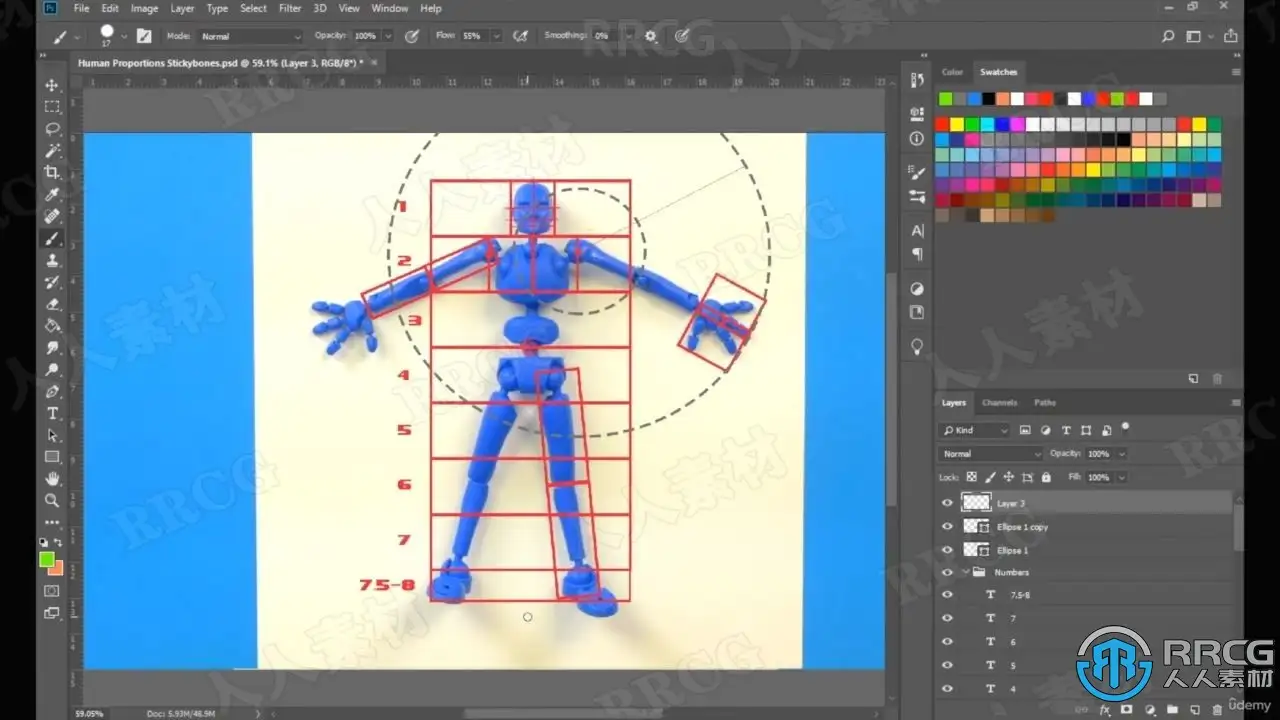The height and width of the screenshot is (720, 1280).
Task: Open the Image menu
Action: point(144,8)
